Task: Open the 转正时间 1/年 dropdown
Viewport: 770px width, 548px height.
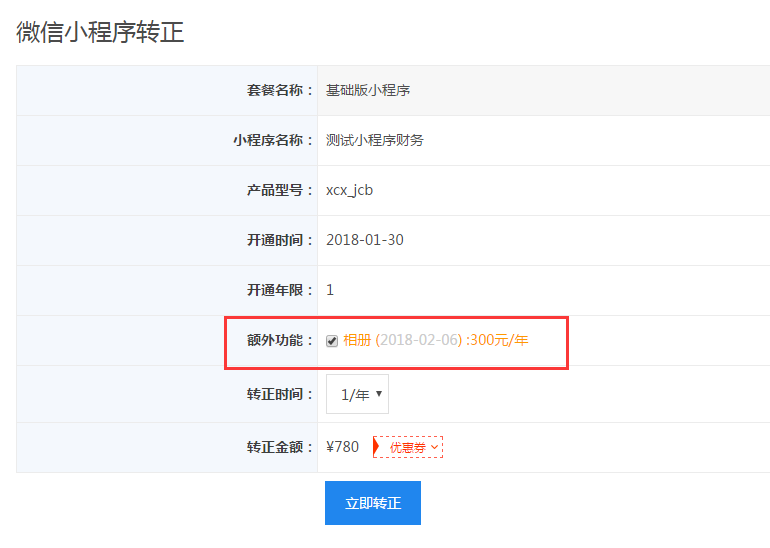Action: coord(357,394)
